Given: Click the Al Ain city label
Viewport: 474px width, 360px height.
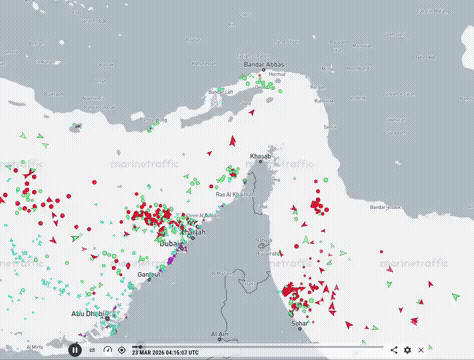Looking at the screenshot, I should [x=220, y=334].
